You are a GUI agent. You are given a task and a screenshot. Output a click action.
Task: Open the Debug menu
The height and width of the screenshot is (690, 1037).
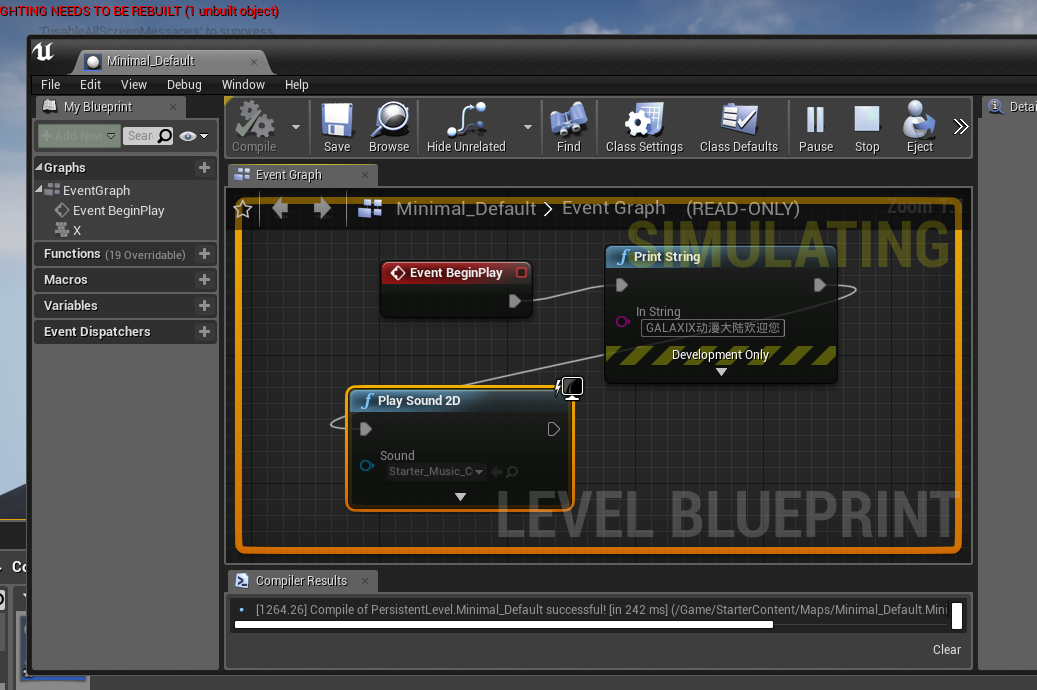point(184,85)
